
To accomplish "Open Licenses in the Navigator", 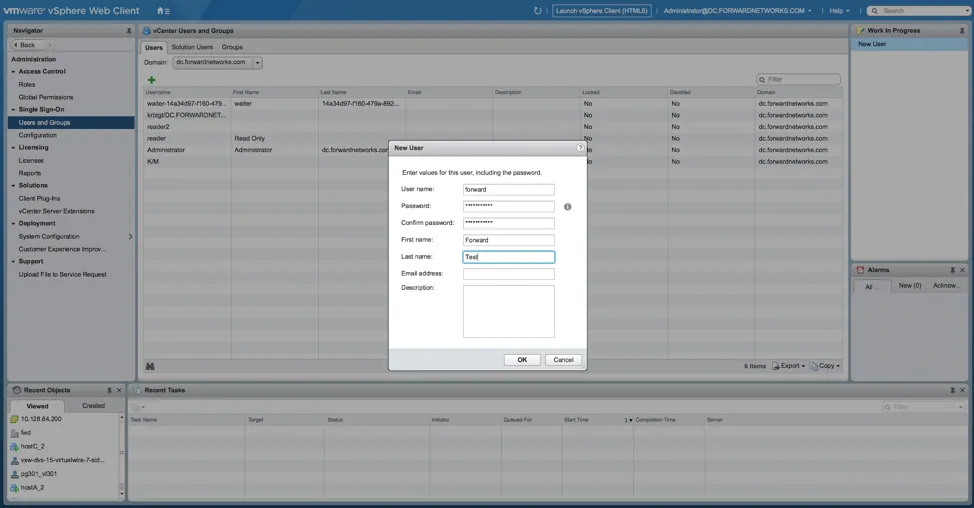I will 31,161.
